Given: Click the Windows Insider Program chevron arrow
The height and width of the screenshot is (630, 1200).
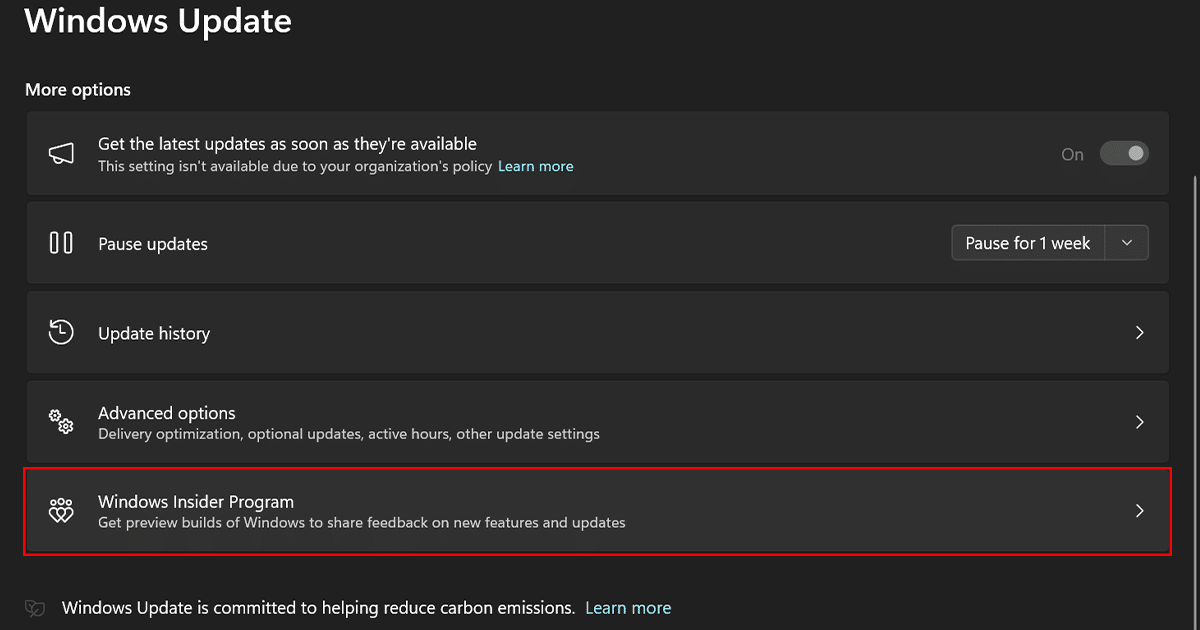Looking at the screenshot, I should pyautogui.click(x=1139, y=511).
